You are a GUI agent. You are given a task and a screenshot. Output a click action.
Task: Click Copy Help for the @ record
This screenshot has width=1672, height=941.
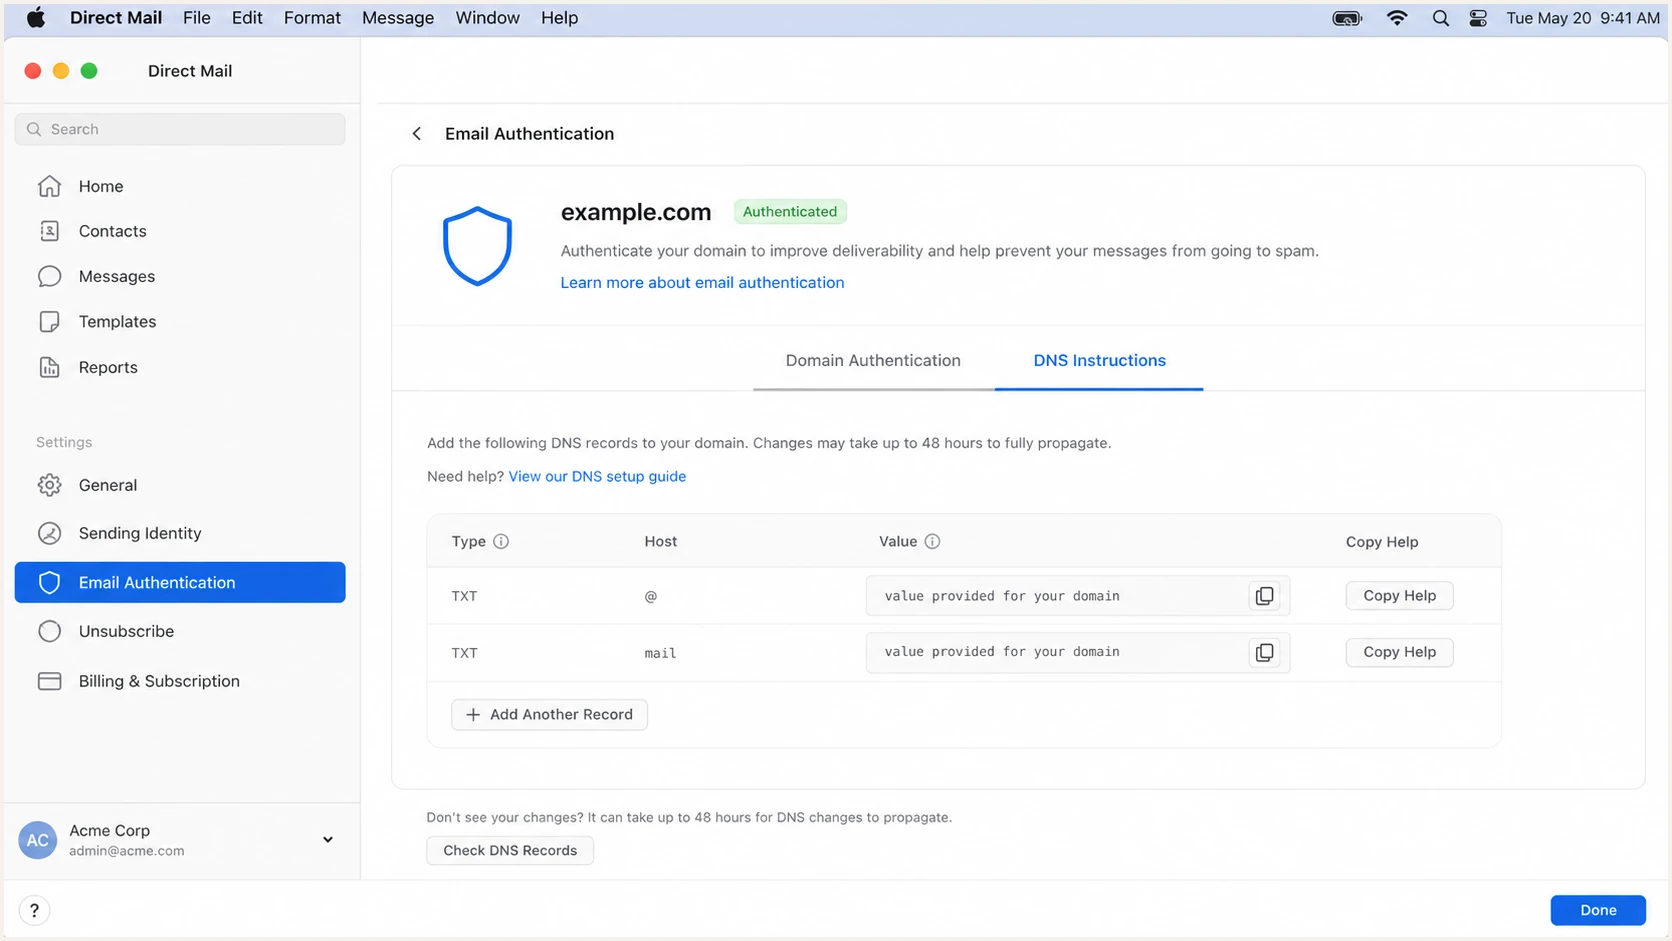(1399, 596)
